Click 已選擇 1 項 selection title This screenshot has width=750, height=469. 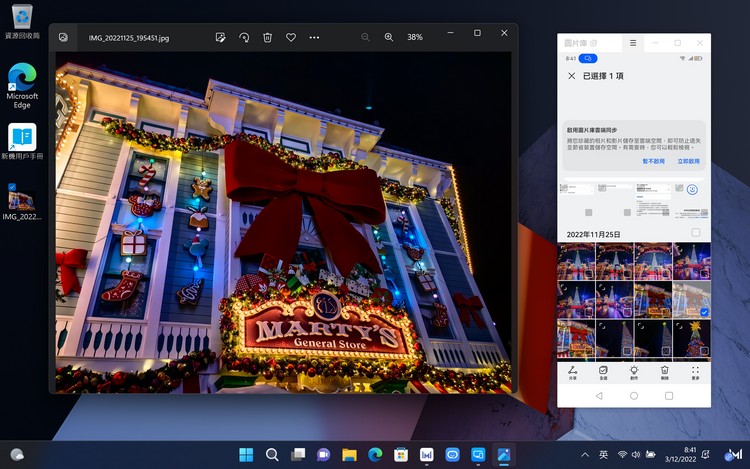click(603, 76)
